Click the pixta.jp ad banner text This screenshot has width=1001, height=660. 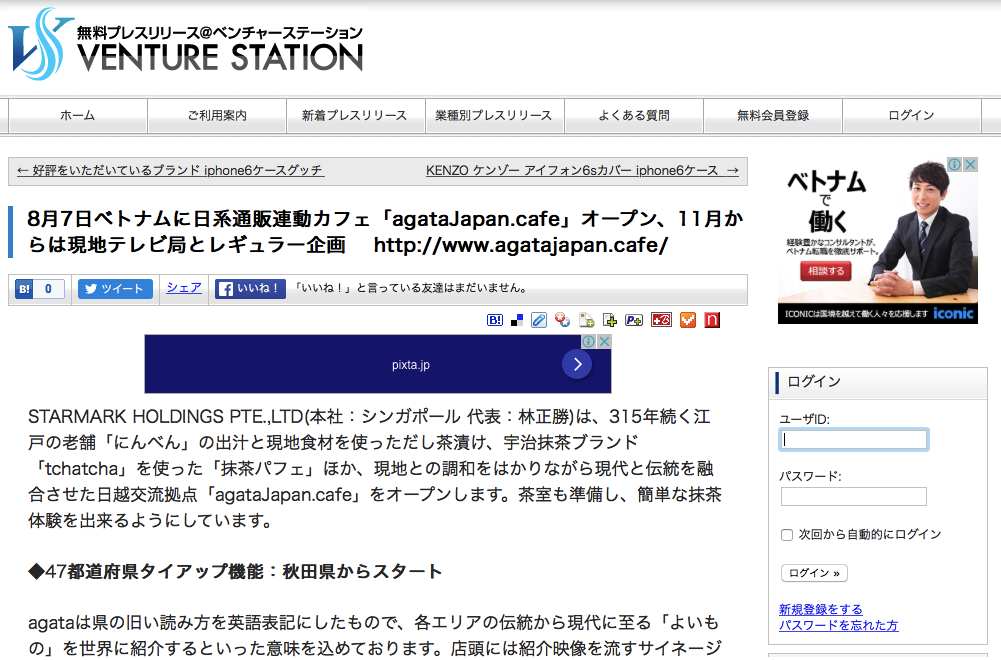pyautogui.click(x=410, y=365)
